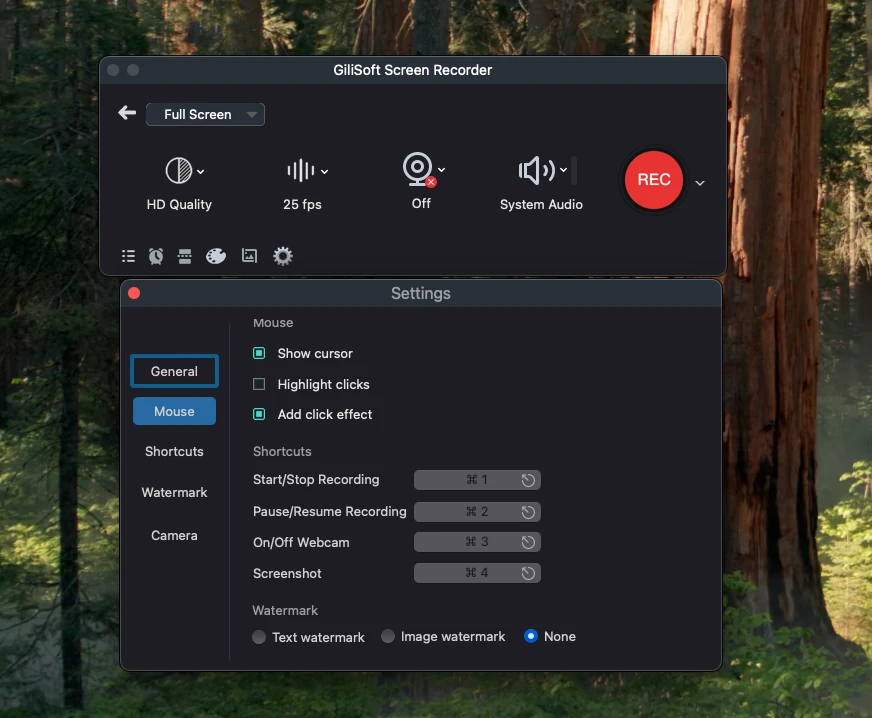The width and height of the screenshot is (872, 718).
Task: Reset the Start/Stop Recording shortcut
Action: 528,480
